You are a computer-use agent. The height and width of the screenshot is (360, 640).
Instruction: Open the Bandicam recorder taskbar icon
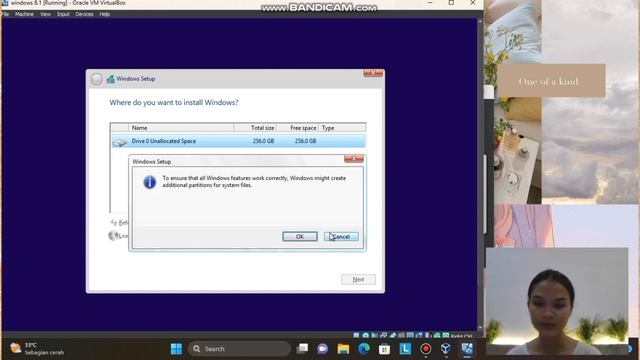click(x=426, y=349)
